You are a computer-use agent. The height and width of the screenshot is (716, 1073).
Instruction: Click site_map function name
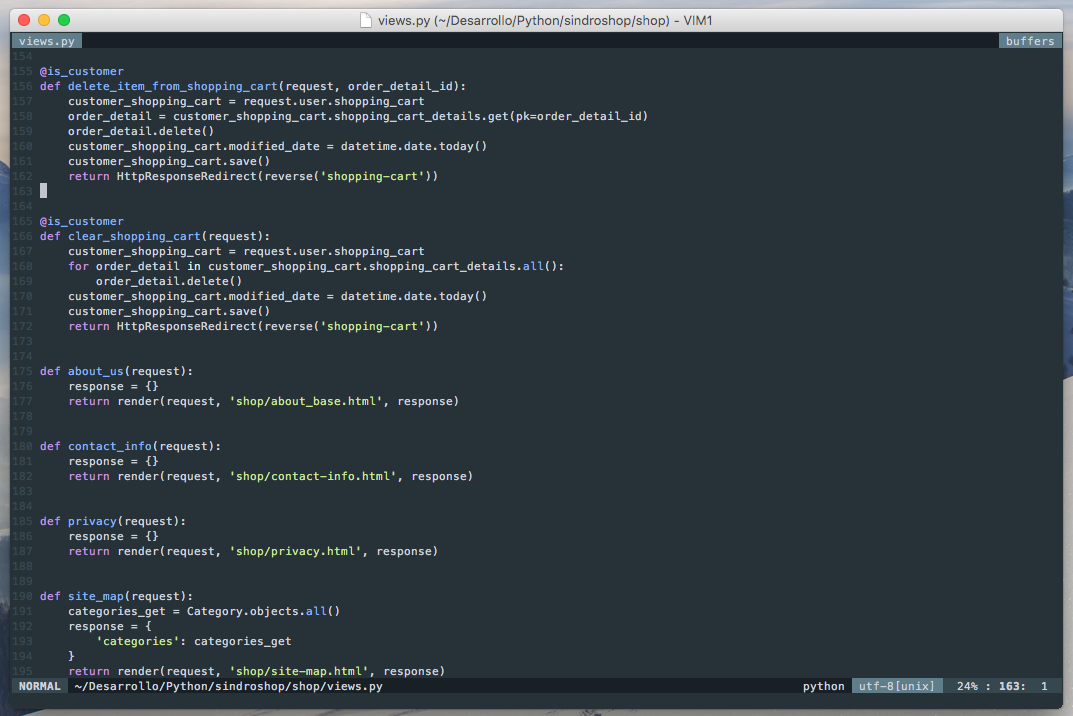[x=96, y=596]
